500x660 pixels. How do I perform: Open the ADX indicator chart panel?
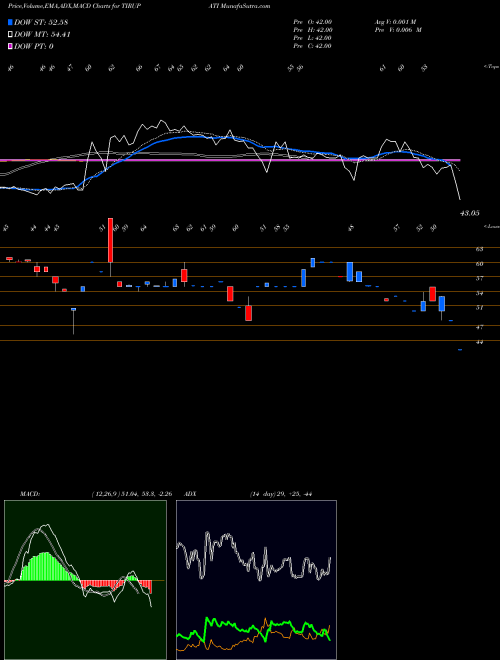[x=256, y=580]
